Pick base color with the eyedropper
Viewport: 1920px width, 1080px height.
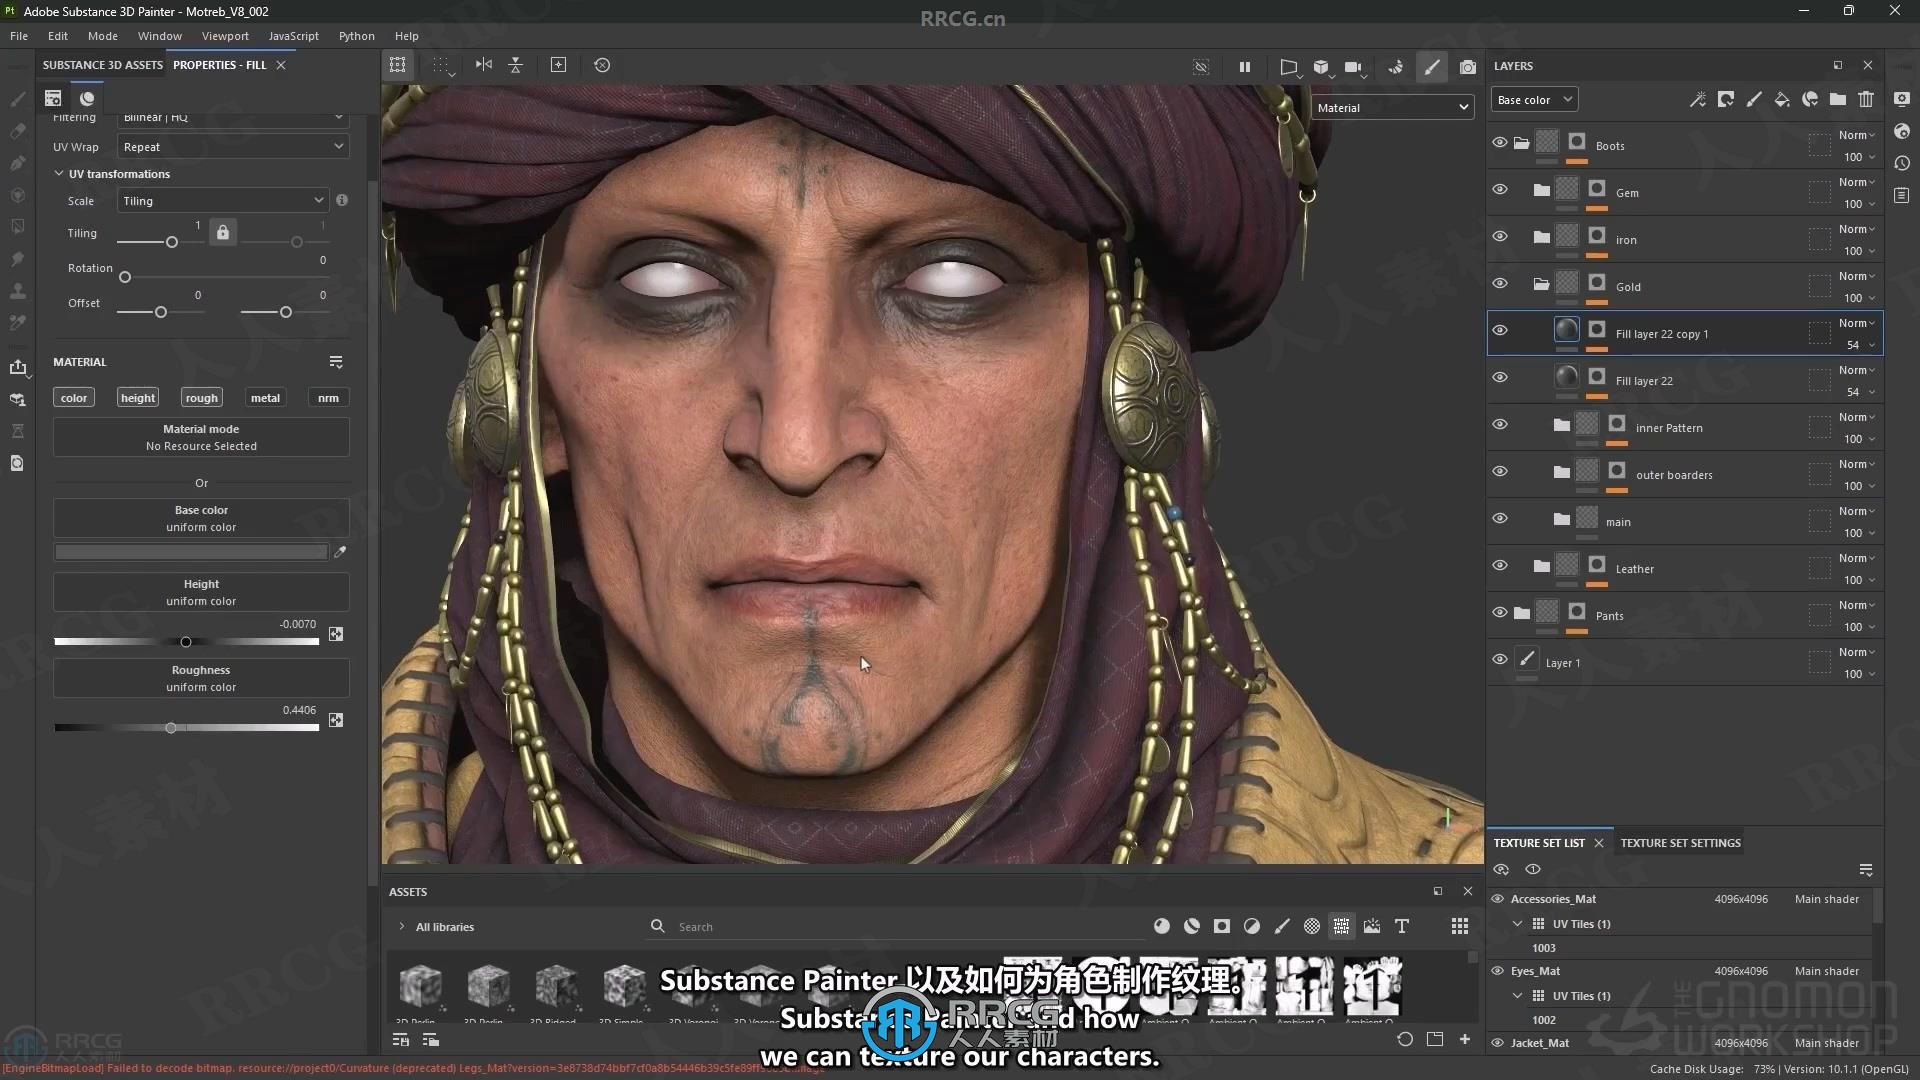[x=340, y=552]
